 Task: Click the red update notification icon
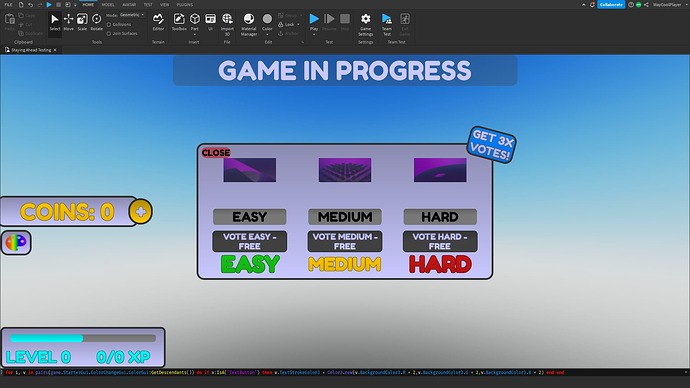click(x=592, y=4)
